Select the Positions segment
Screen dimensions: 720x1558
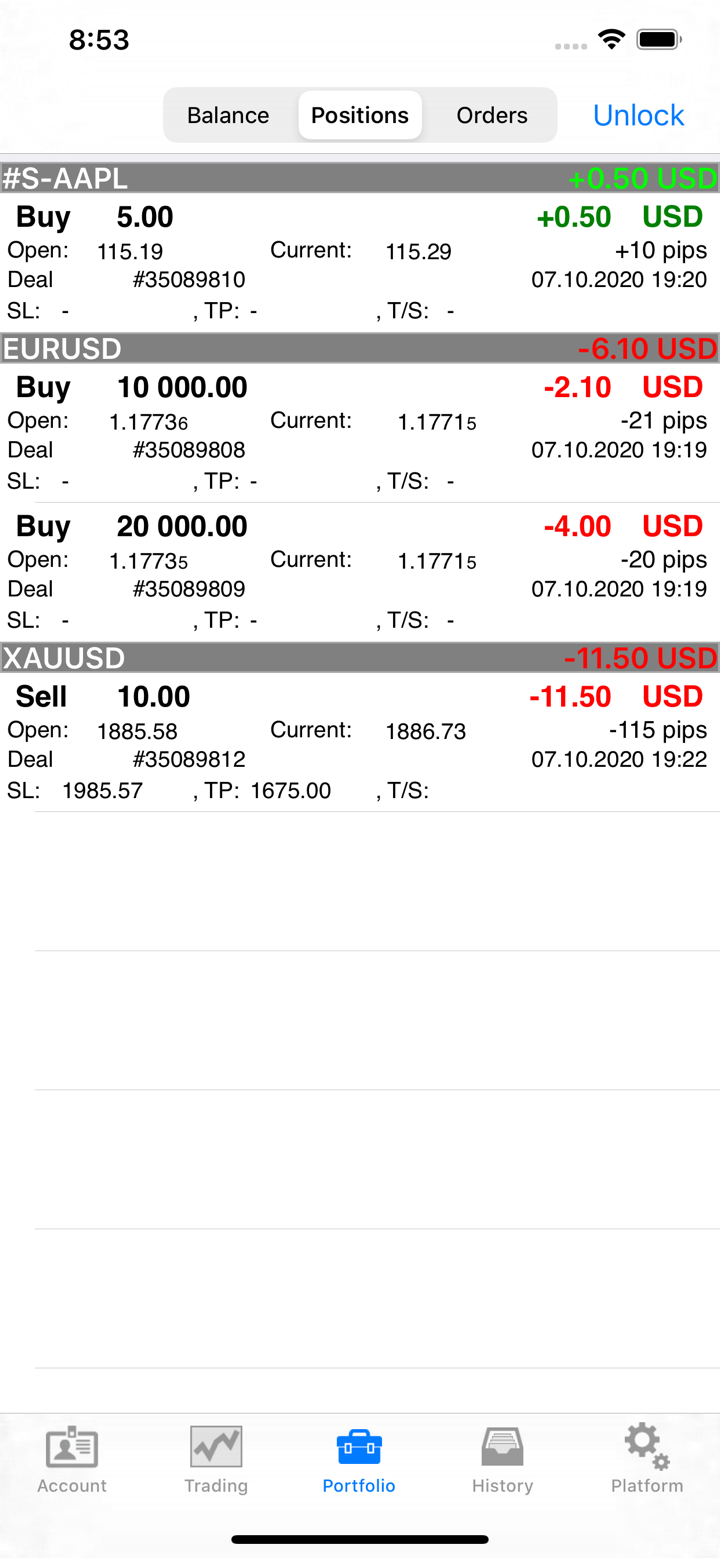pyautogui.click(x=360, y=115)
